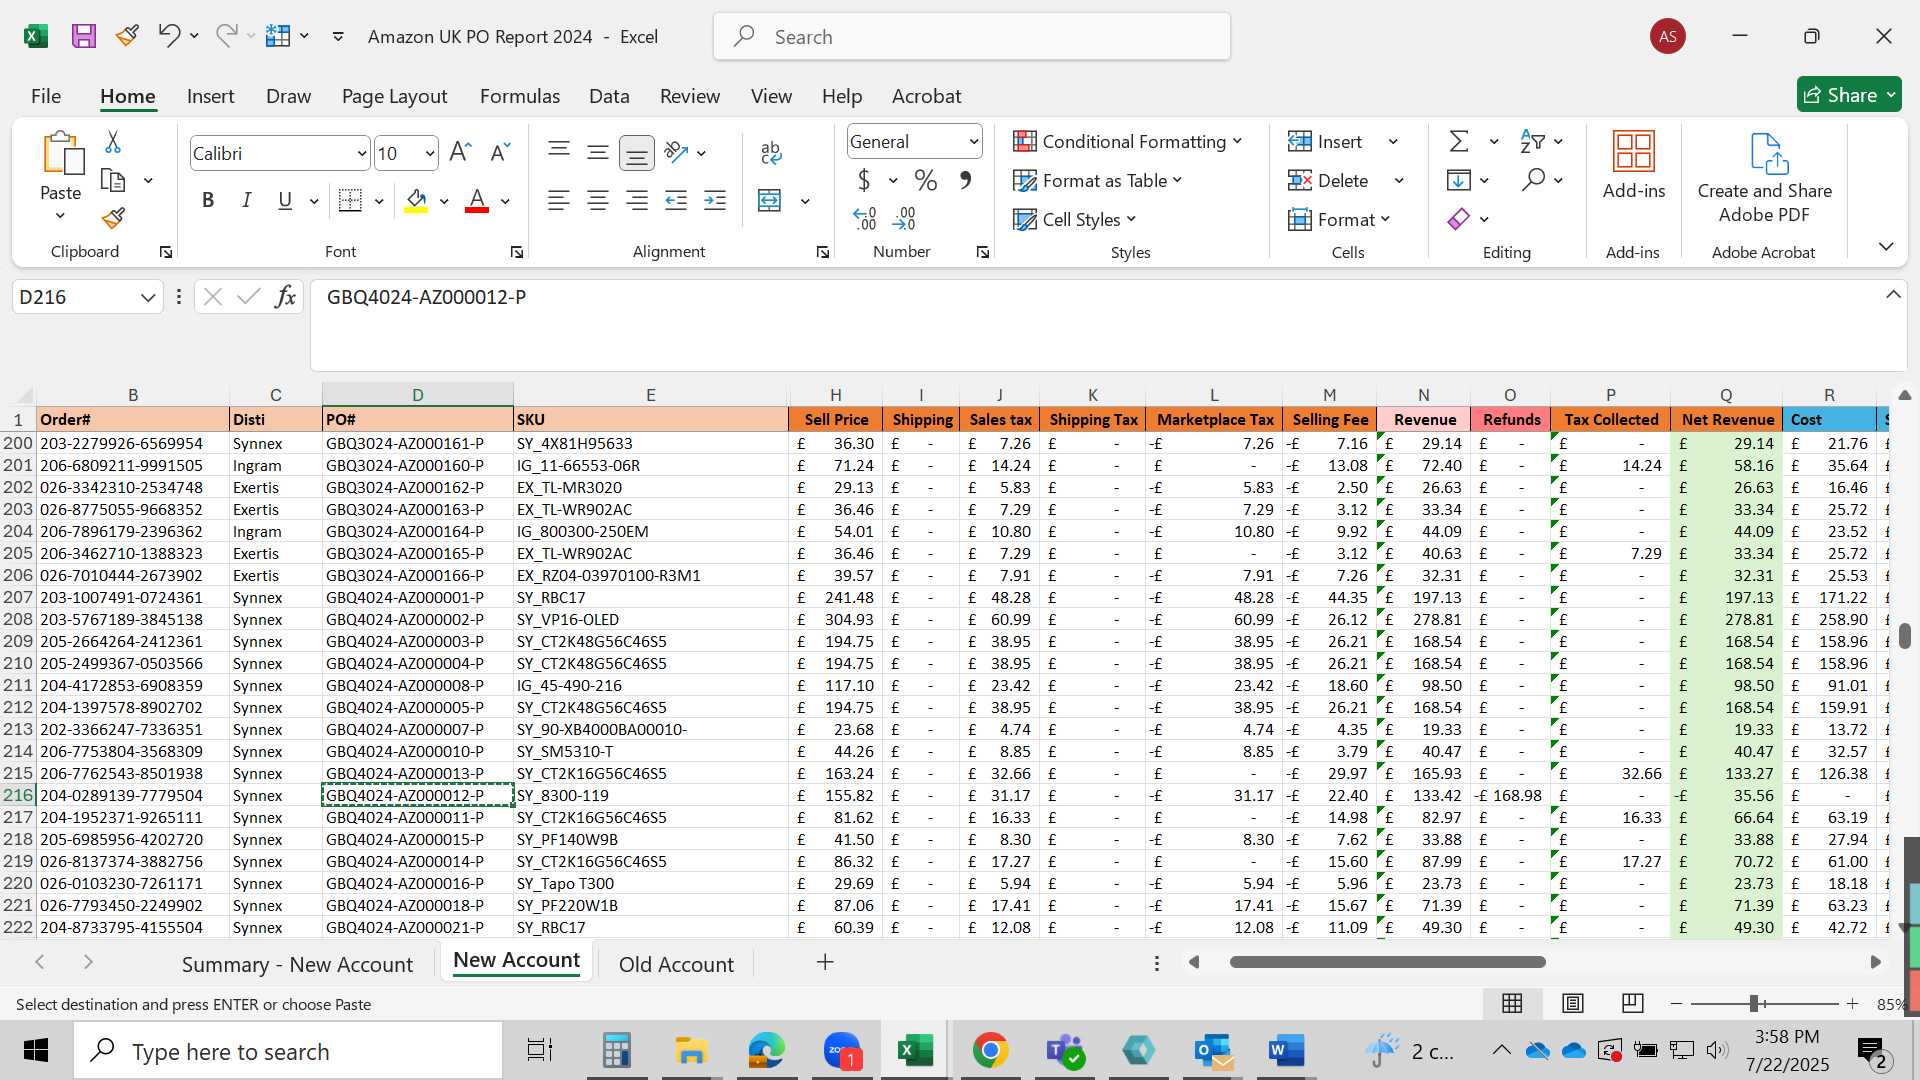This screenshot has height=1080, width=1920.
Task: Open the Name Box dropdown arrow
Action: tap(148, 297)
